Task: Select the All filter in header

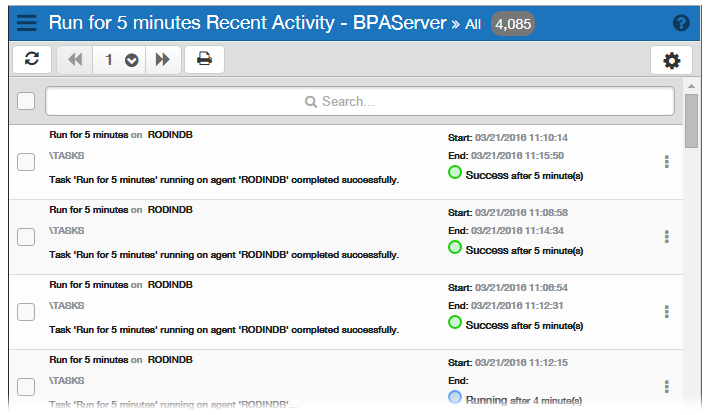Action: [x=473, y=24]
